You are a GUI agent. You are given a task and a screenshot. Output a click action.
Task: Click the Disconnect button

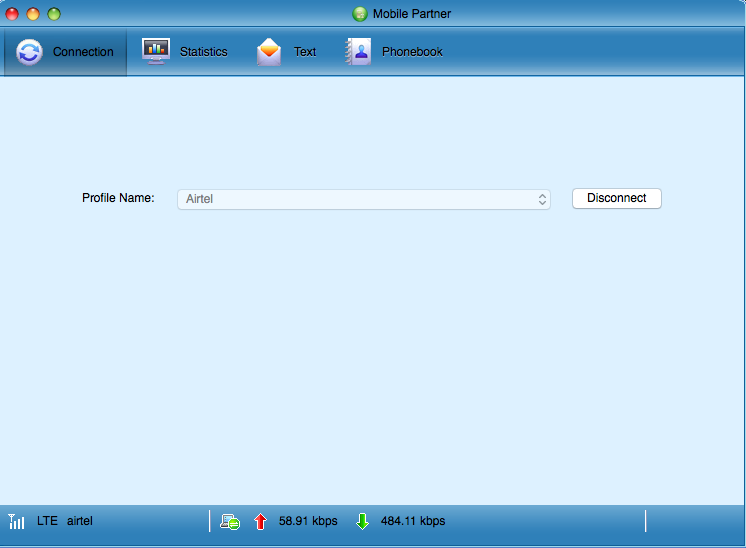[617, 198]
